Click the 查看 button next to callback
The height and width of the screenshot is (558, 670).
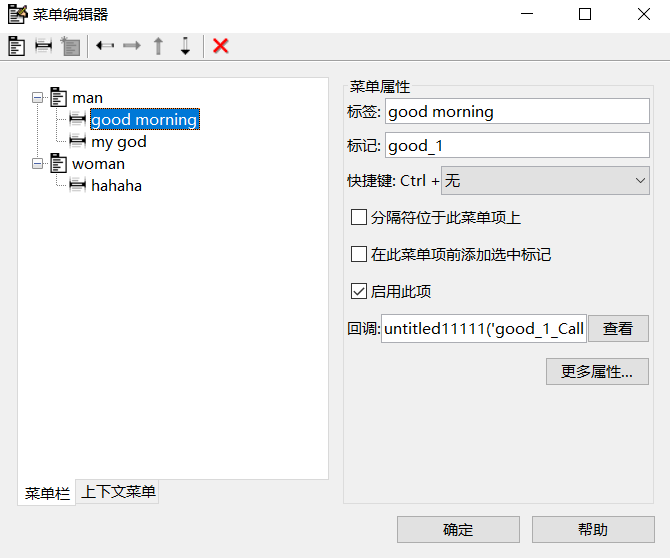(618, 329)
